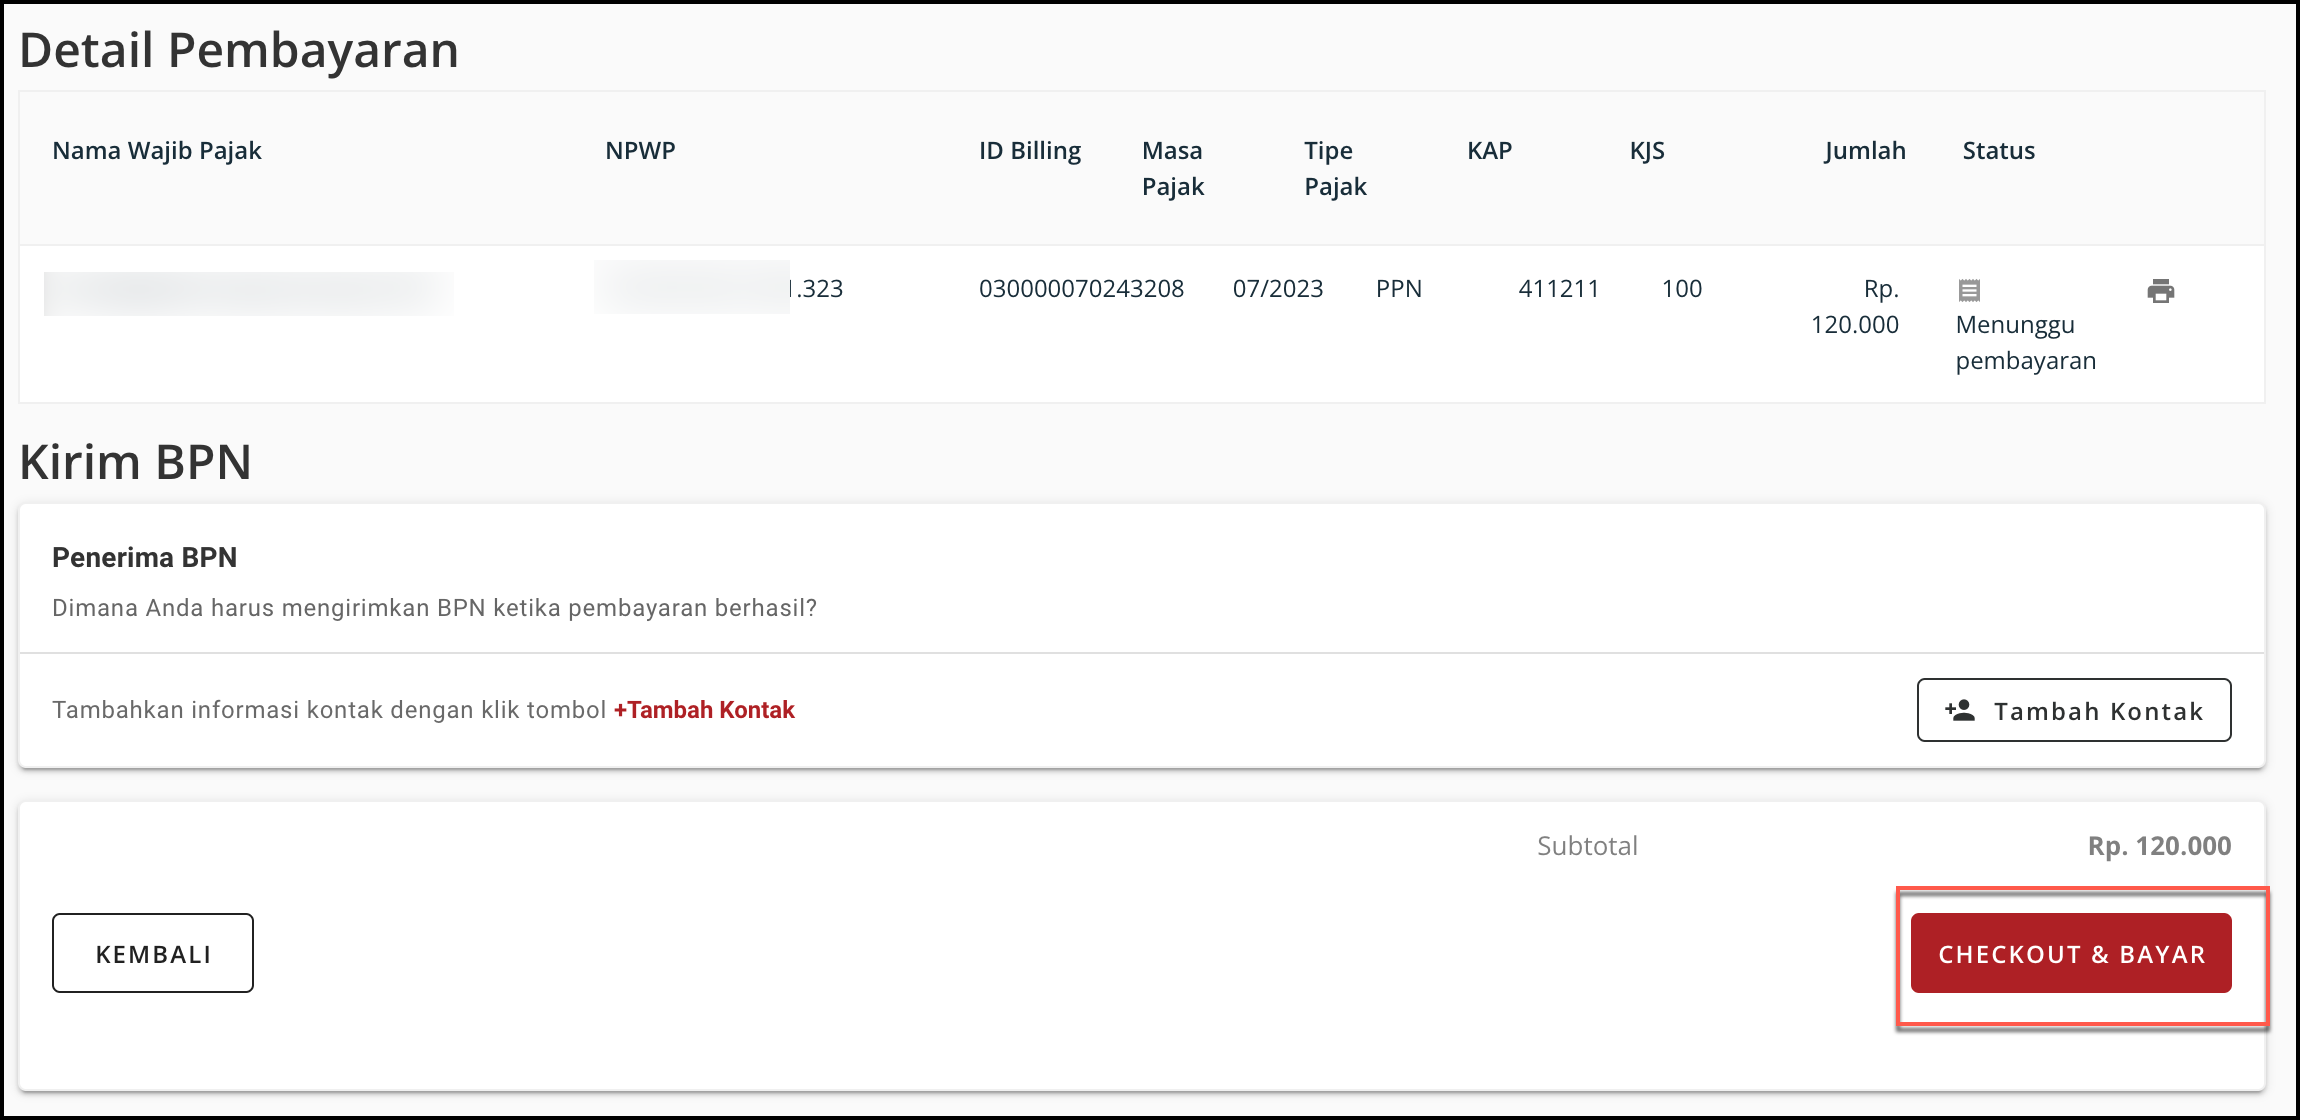
Task: Click the bold subtotal amount Rp. 120.000
Action: coord(2159,846)
